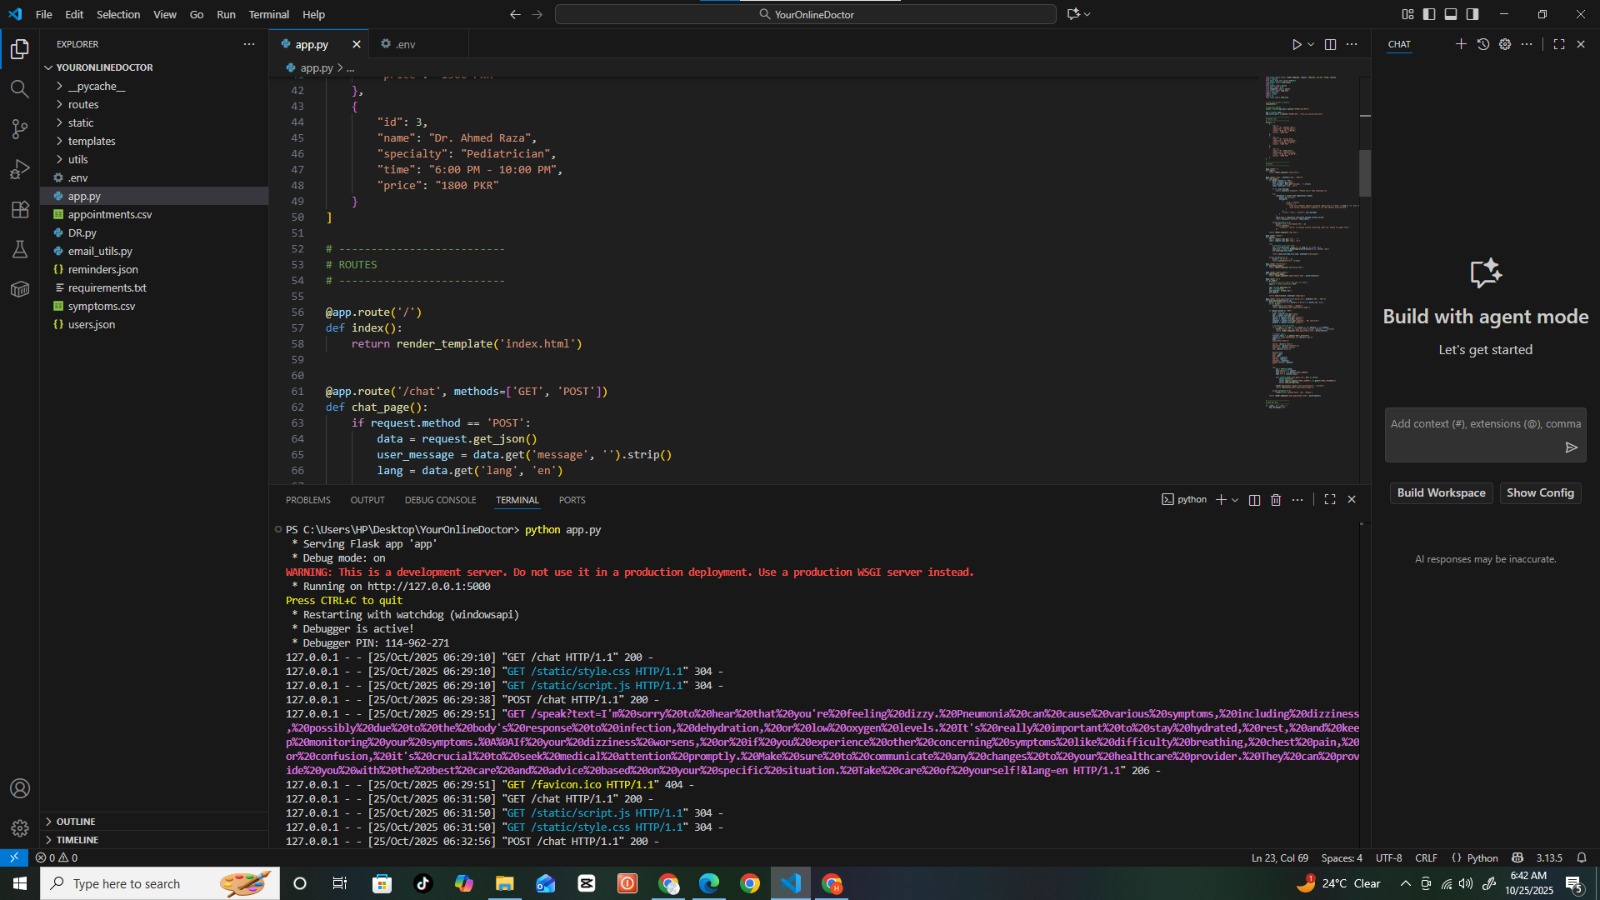
Task: Split the terminal
Action: (1254, 500)
